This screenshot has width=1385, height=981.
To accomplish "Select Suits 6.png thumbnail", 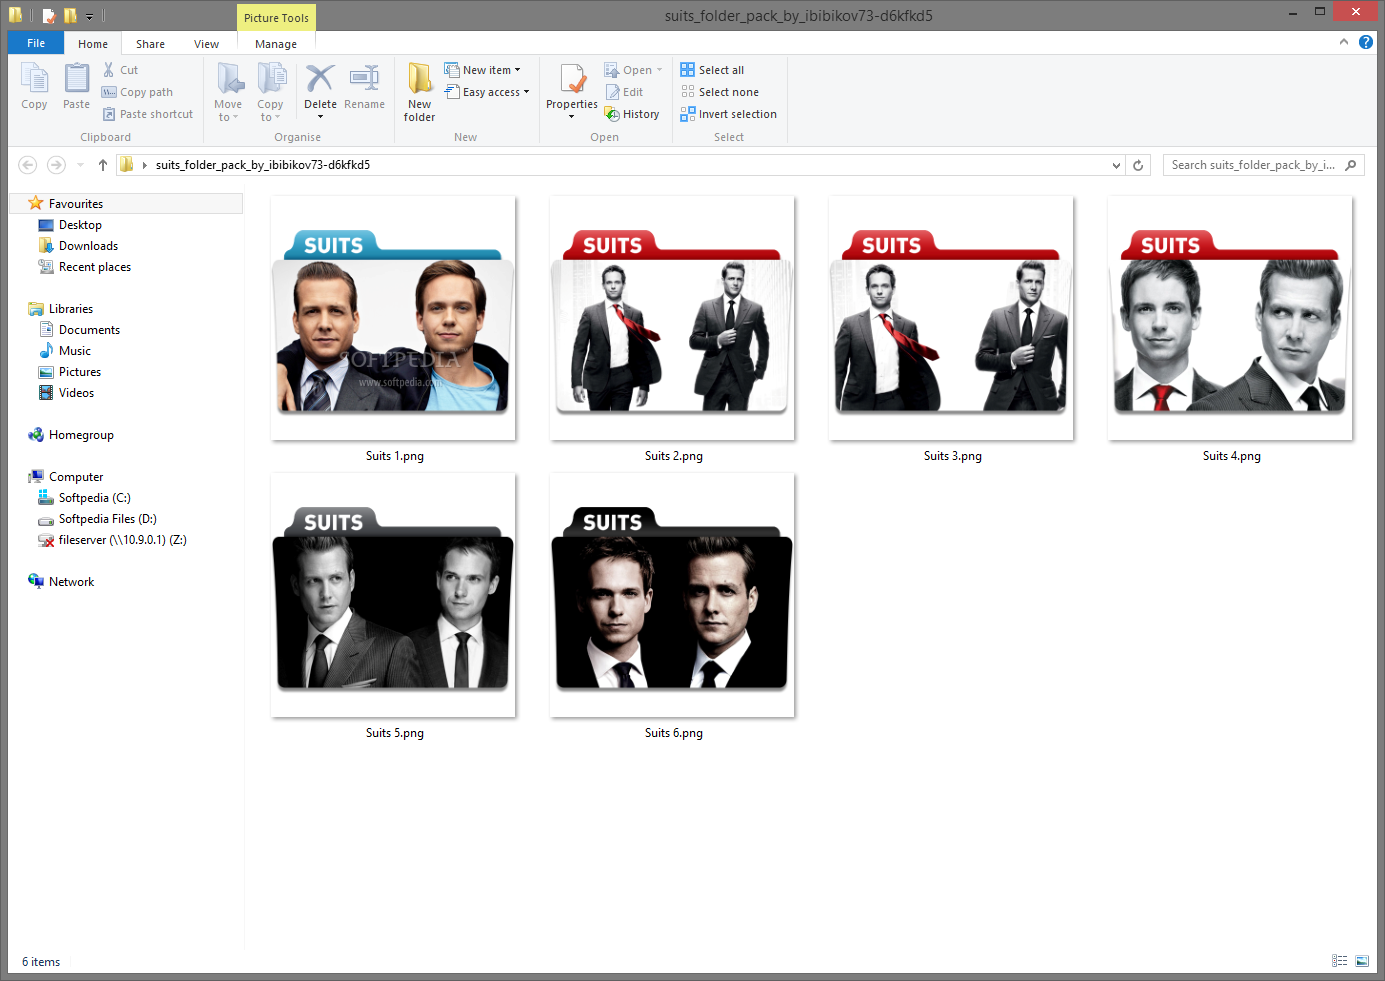I will (x=672, y=595).
